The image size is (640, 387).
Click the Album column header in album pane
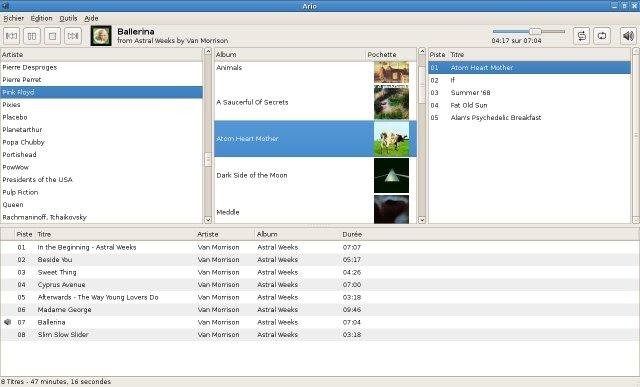click(x=290, y=54)
